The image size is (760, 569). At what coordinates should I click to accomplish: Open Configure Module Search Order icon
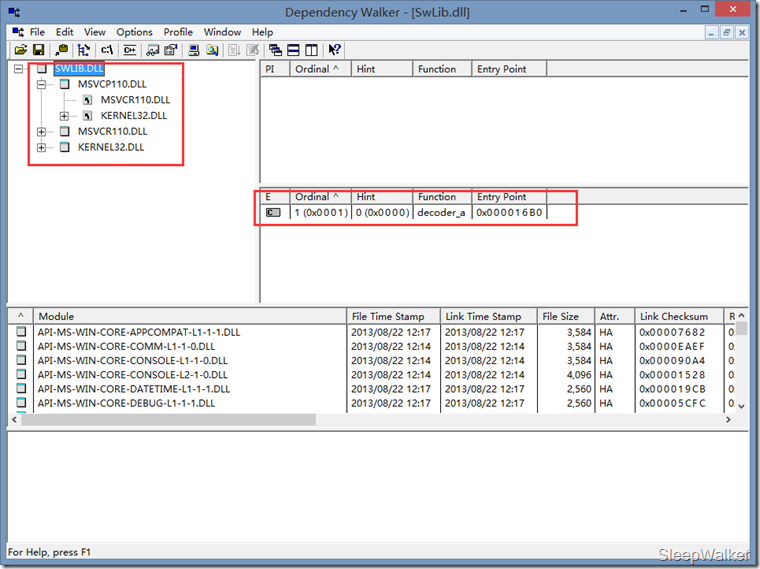tap(212, 50)
